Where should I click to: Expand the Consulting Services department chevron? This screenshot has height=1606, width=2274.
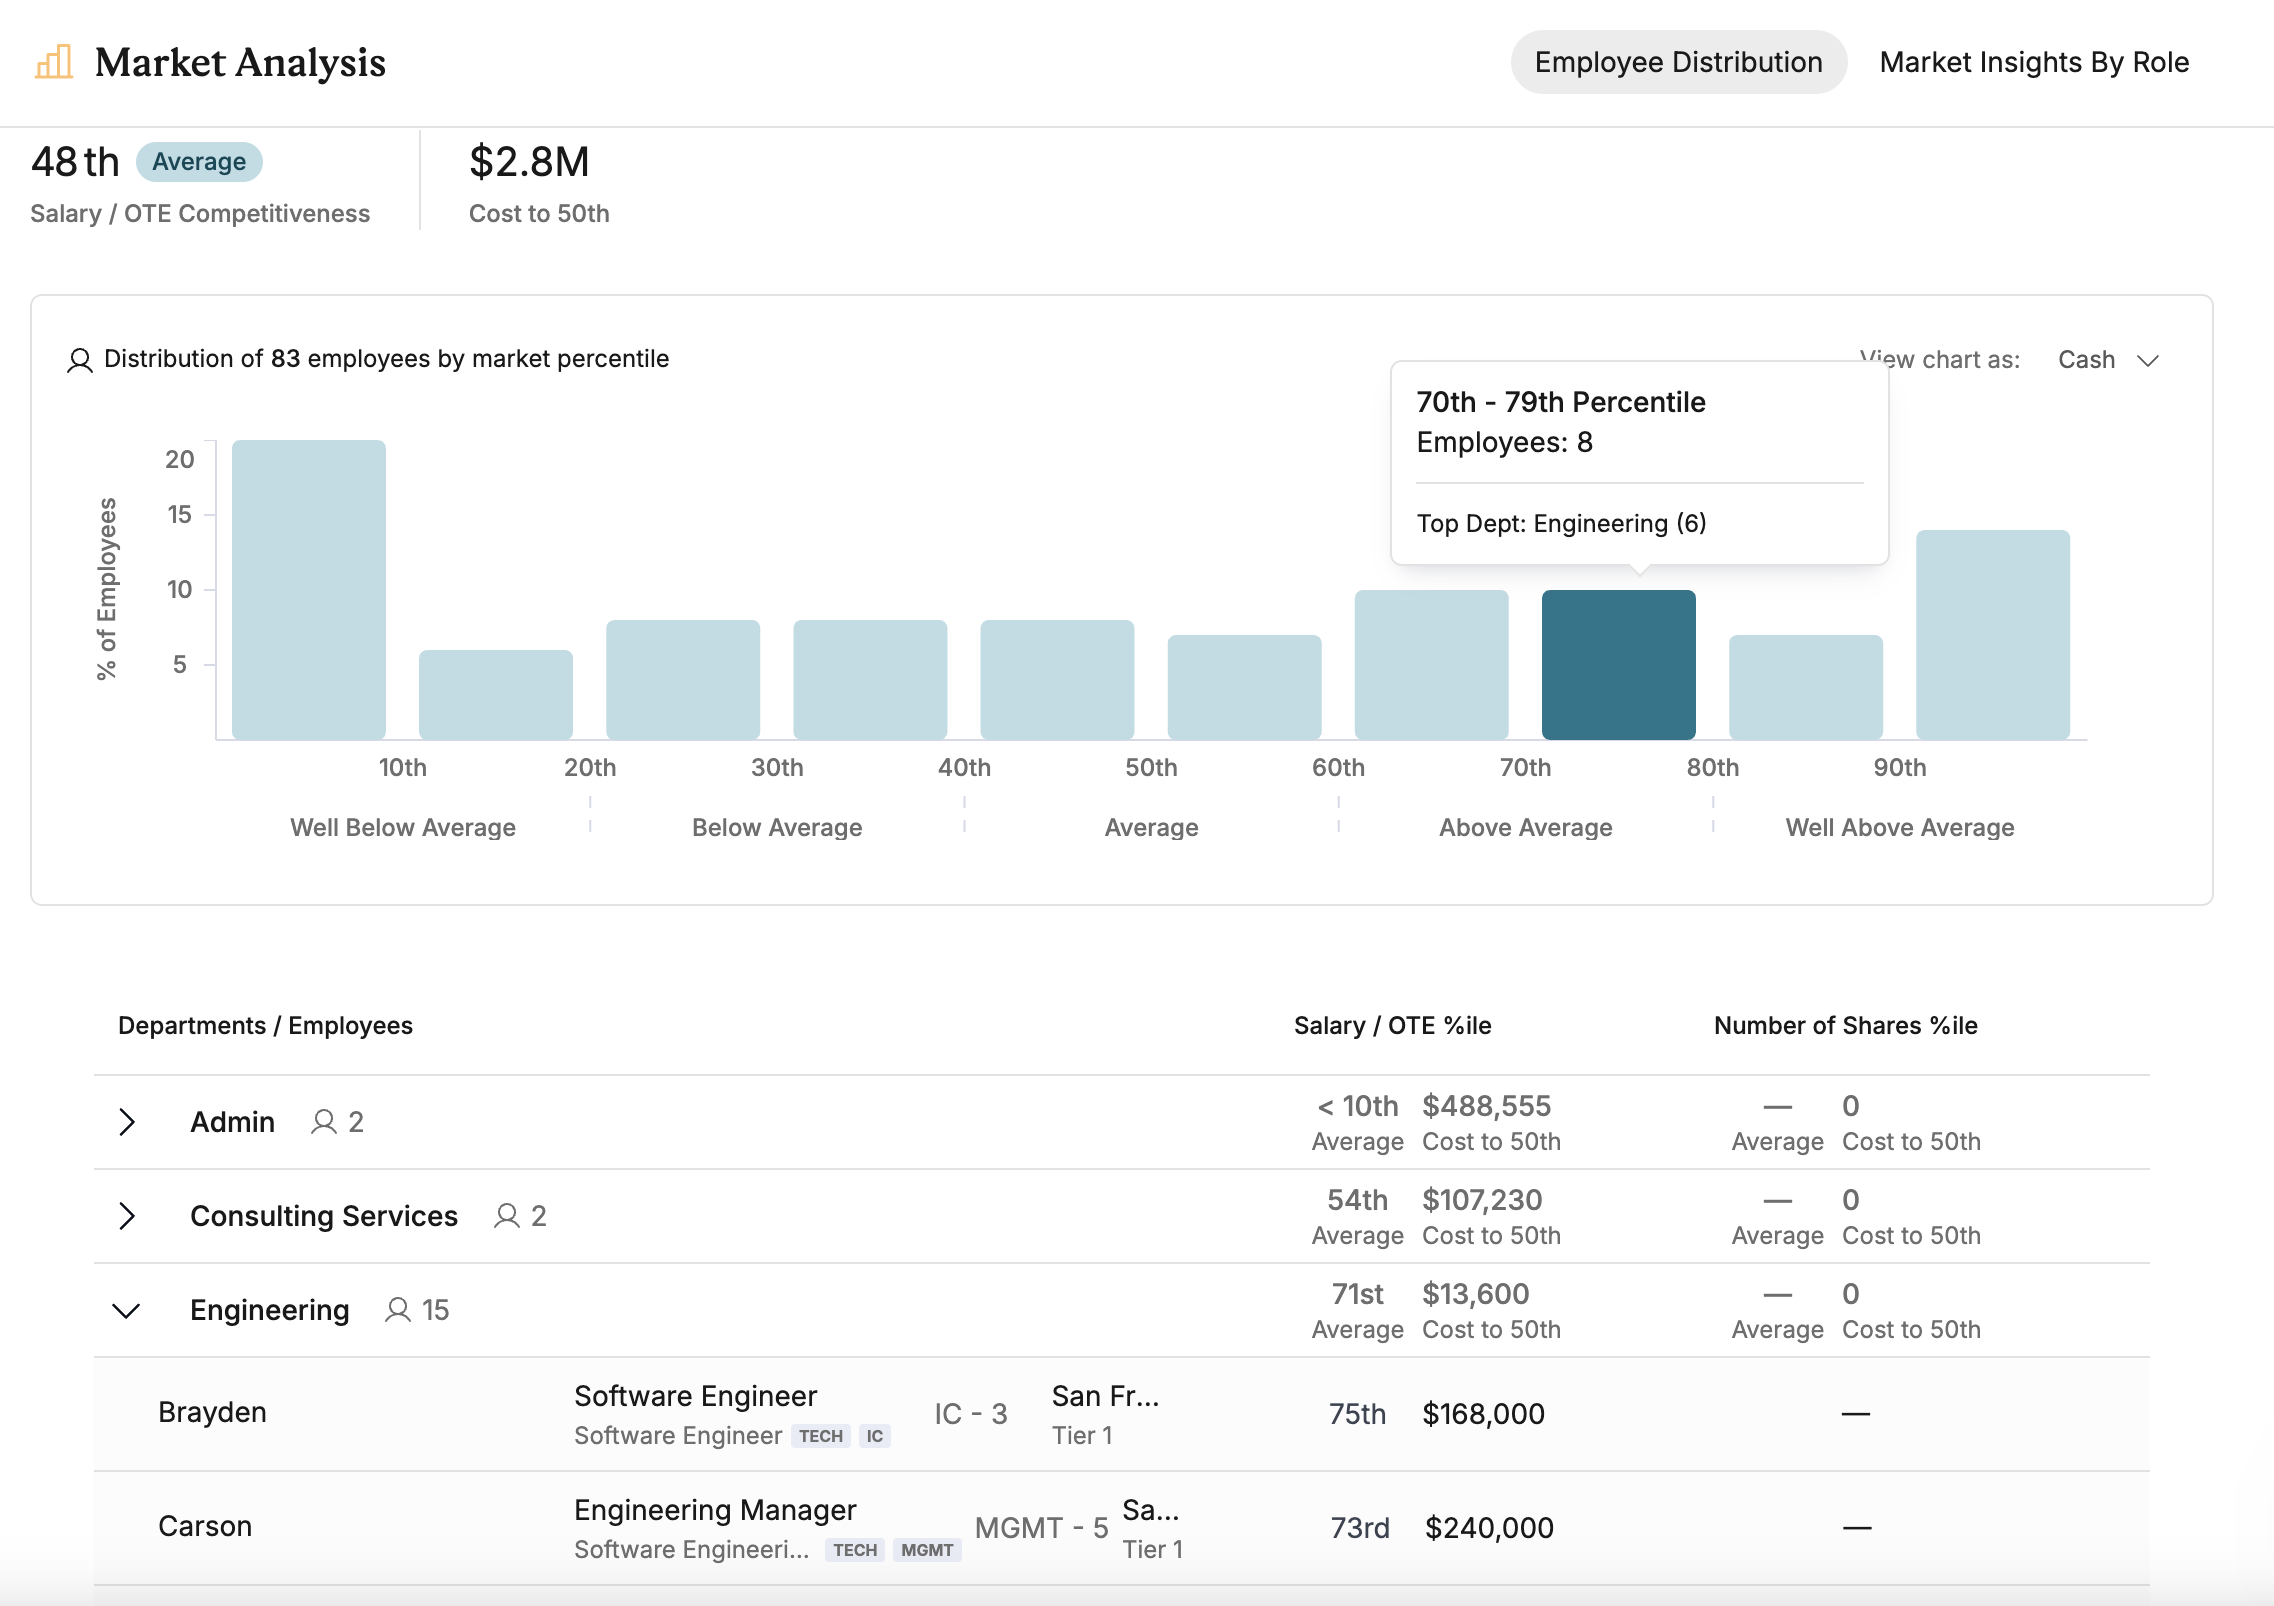[127, 1216]
